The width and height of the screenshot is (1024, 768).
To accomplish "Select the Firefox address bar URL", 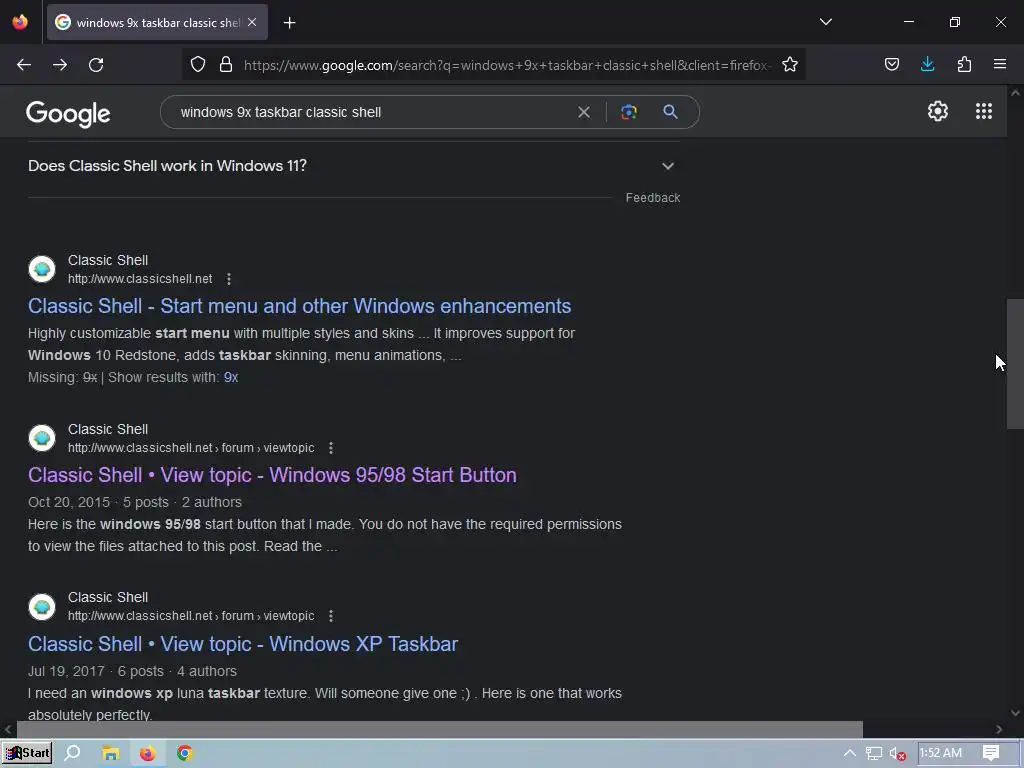I will (507, 65).
